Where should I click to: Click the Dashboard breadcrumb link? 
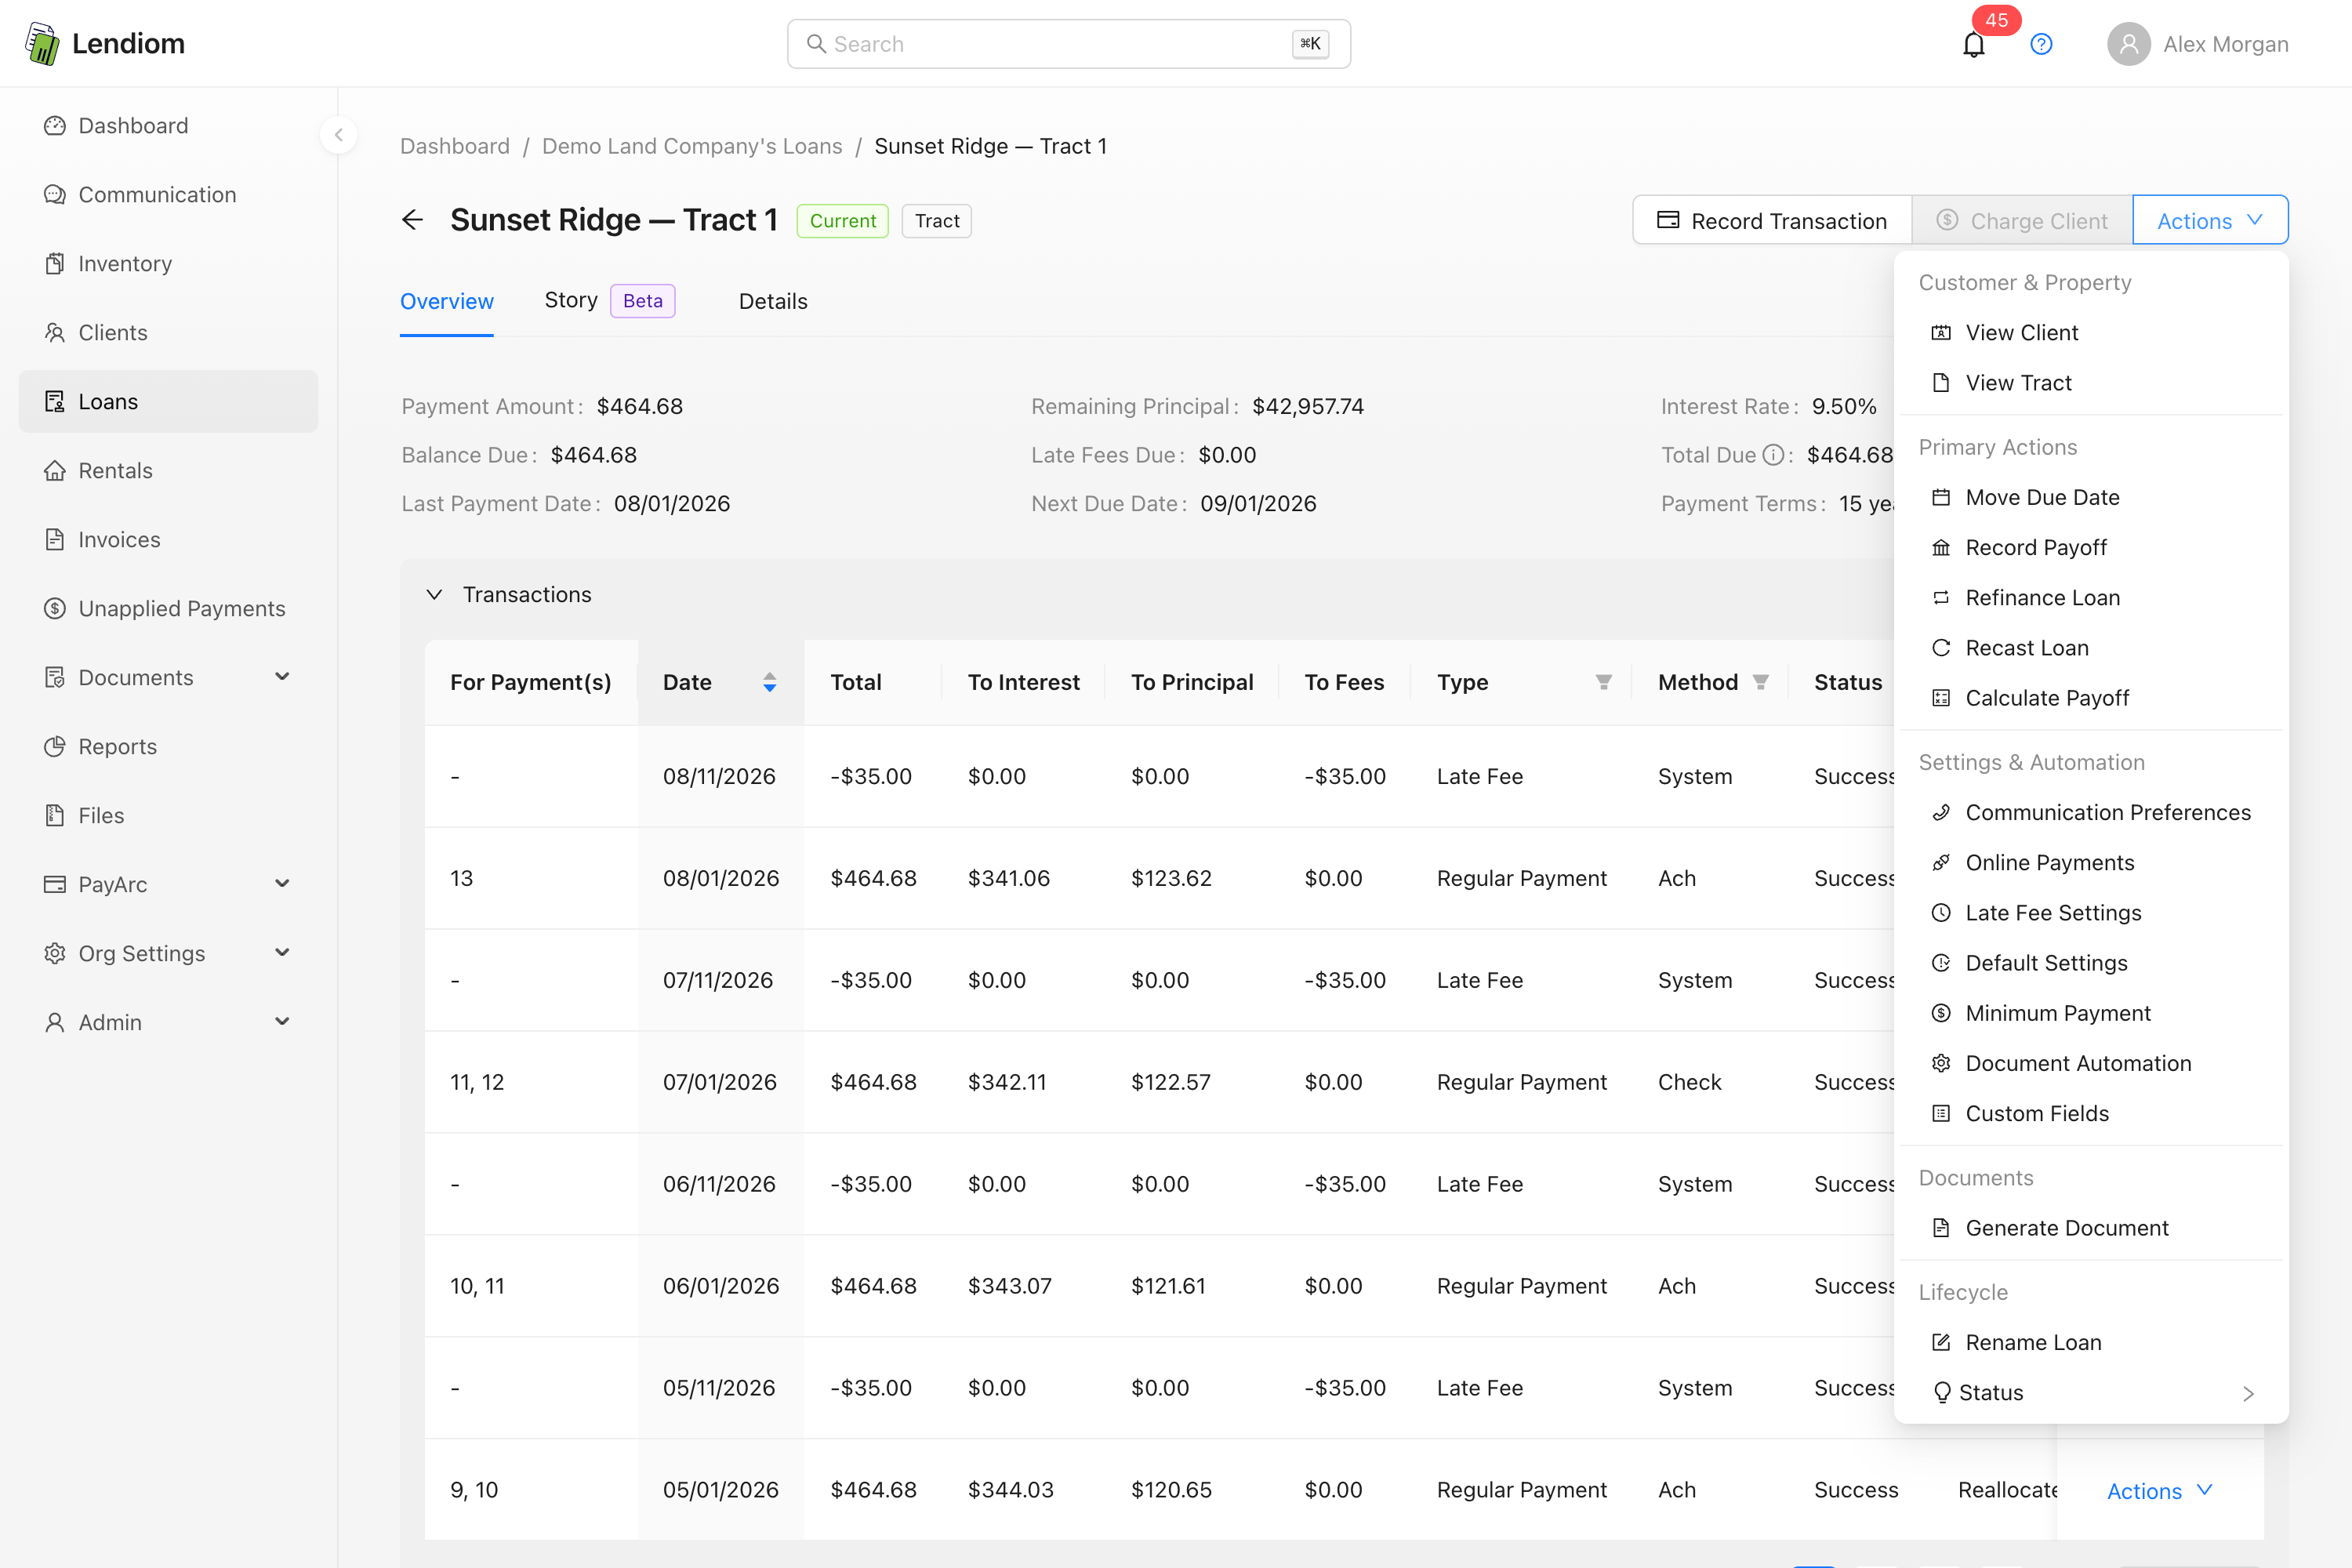455,146
